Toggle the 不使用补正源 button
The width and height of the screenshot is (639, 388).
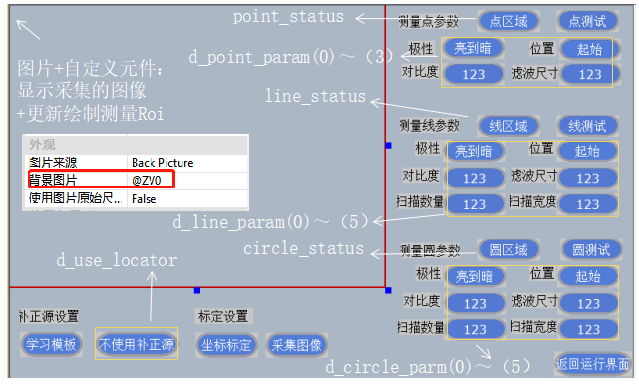tap(136, 344)
